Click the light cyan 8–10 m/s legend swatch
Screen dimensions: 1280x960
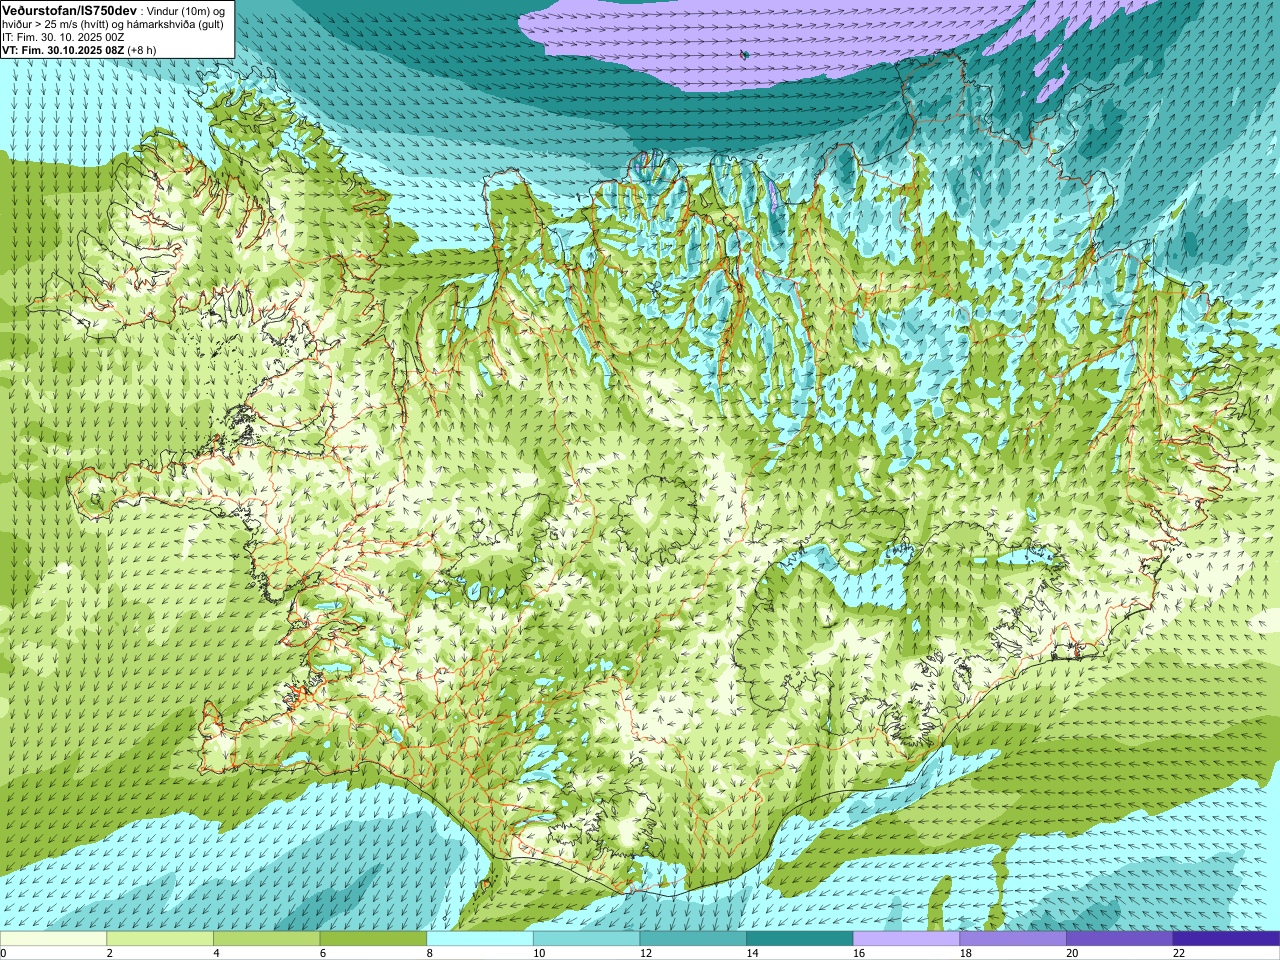(x=480, y=939)
